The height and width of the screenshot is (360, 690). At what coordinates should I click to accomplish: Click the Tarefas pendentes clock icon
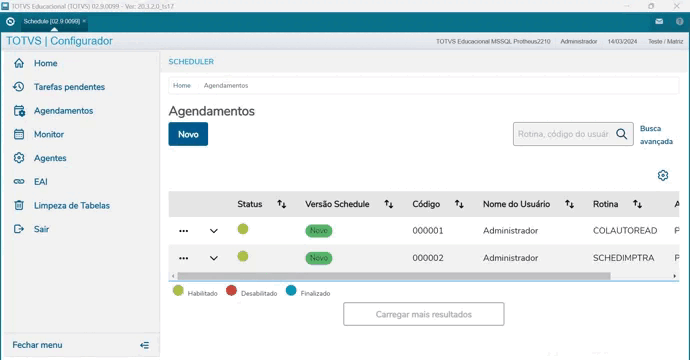tap(19, 87)
